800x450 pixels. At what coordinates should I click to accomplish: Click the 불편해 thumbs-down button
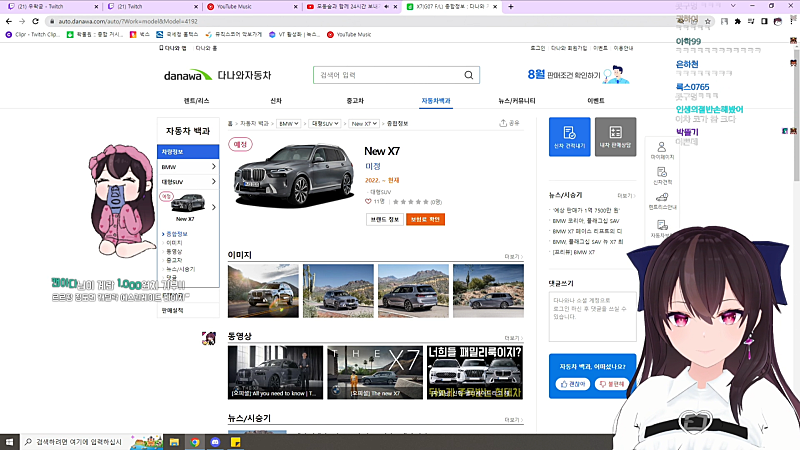(x=610, y=384)
